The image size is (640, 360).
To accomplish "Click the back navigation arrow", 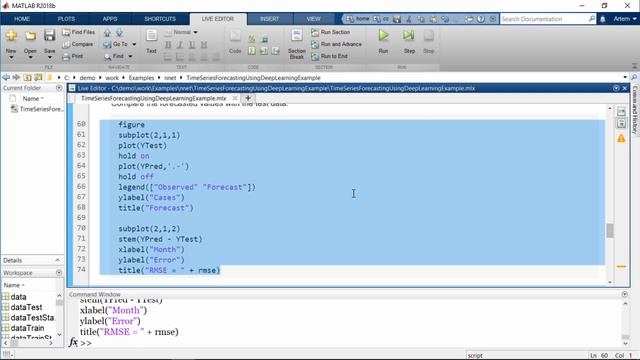I will pyautogui.click(x=6, y=78).
